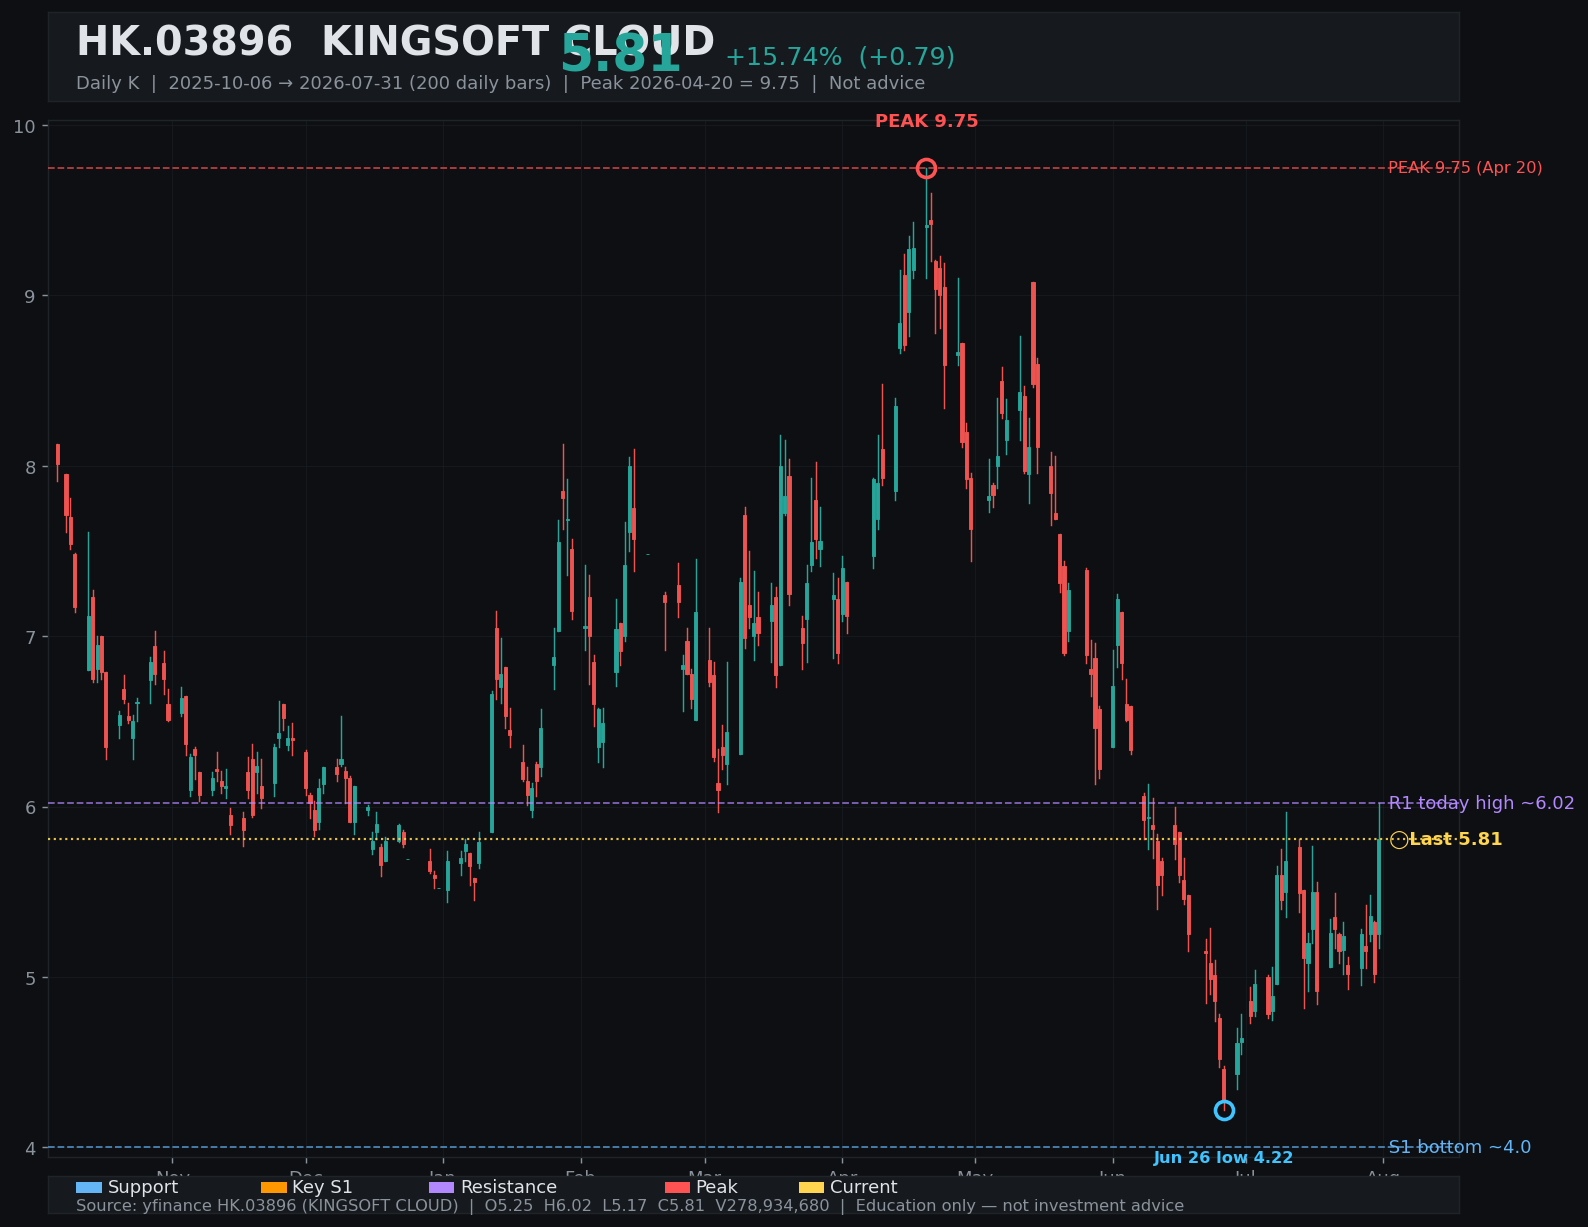Select the 'Support' legend label
Image resolution: width=1588 pixels, height=1227 pixels.
[x=143, y=1187]
